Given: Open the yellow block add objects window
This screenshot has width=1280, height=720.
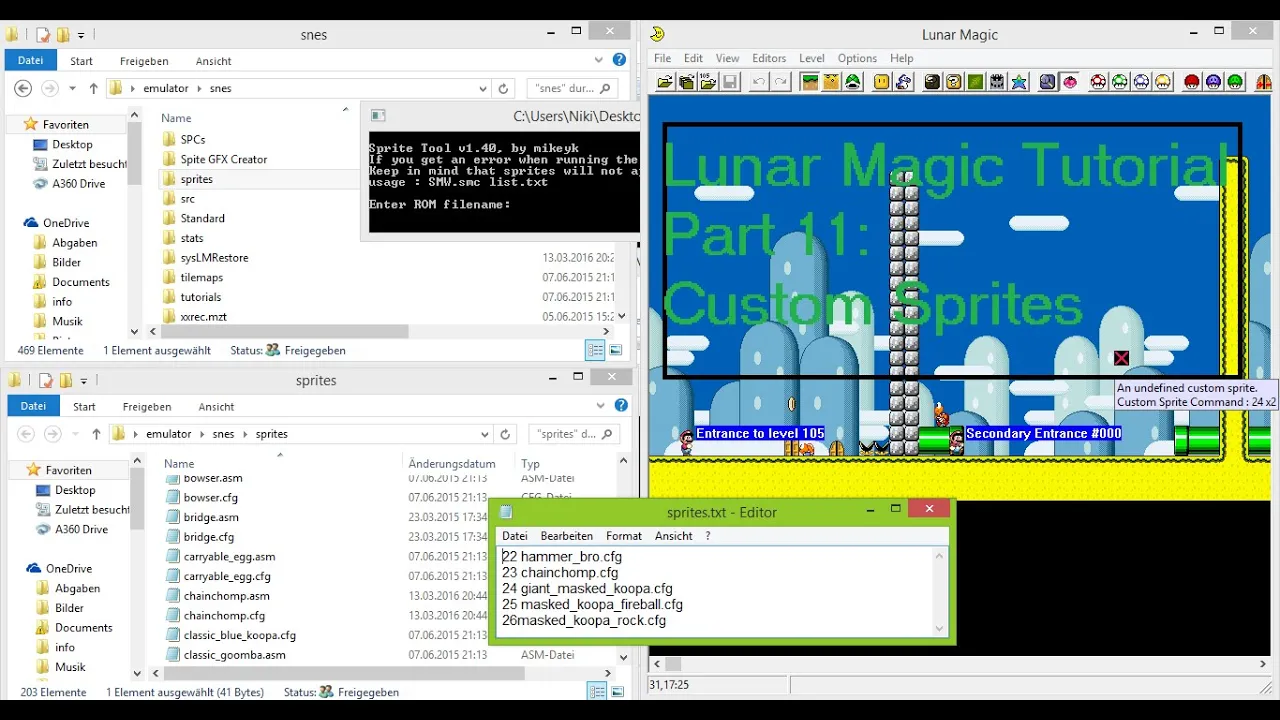Looking at the screenshot, I should 882,82.
